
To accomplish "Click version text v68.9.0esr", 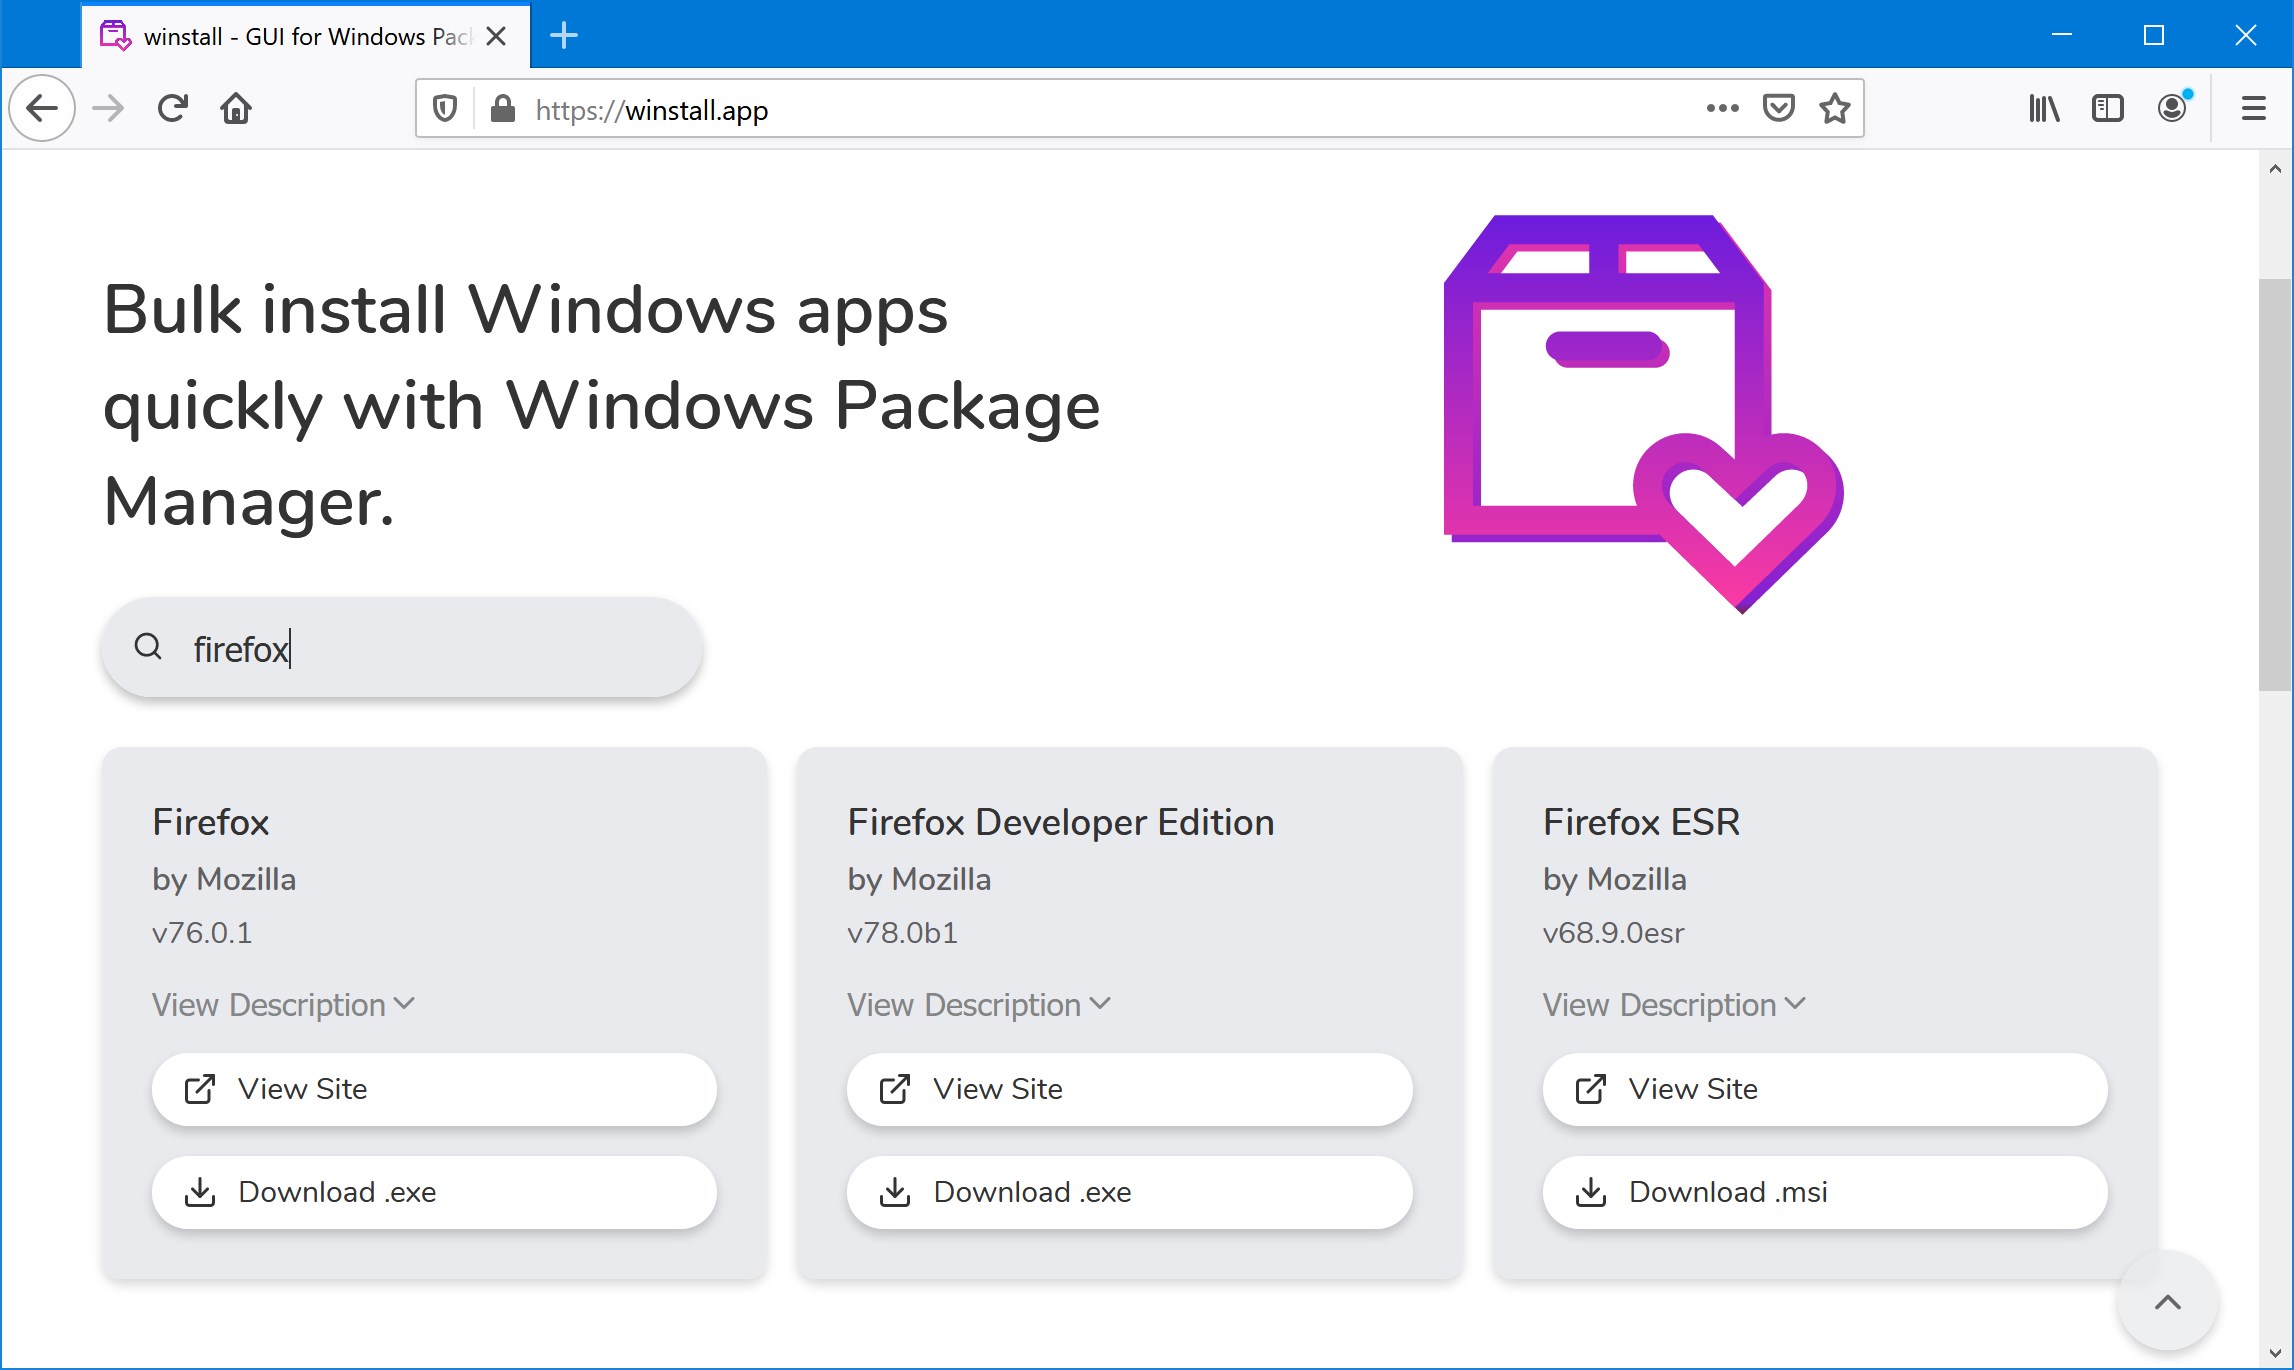I will point(1613,932).
